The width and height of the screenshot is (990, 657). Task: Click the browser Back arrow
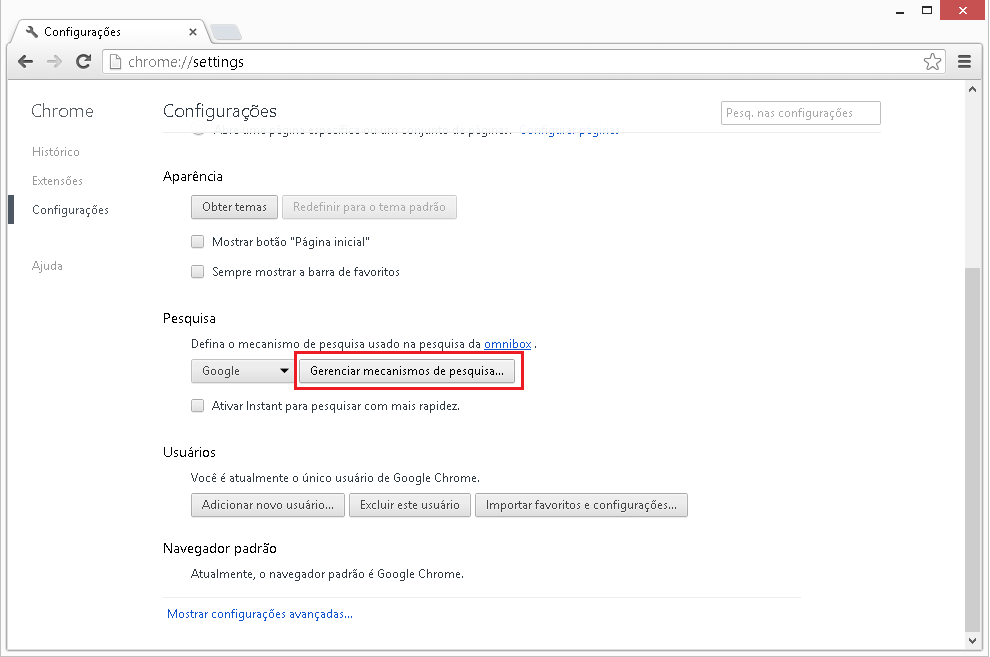click(26, 61)
